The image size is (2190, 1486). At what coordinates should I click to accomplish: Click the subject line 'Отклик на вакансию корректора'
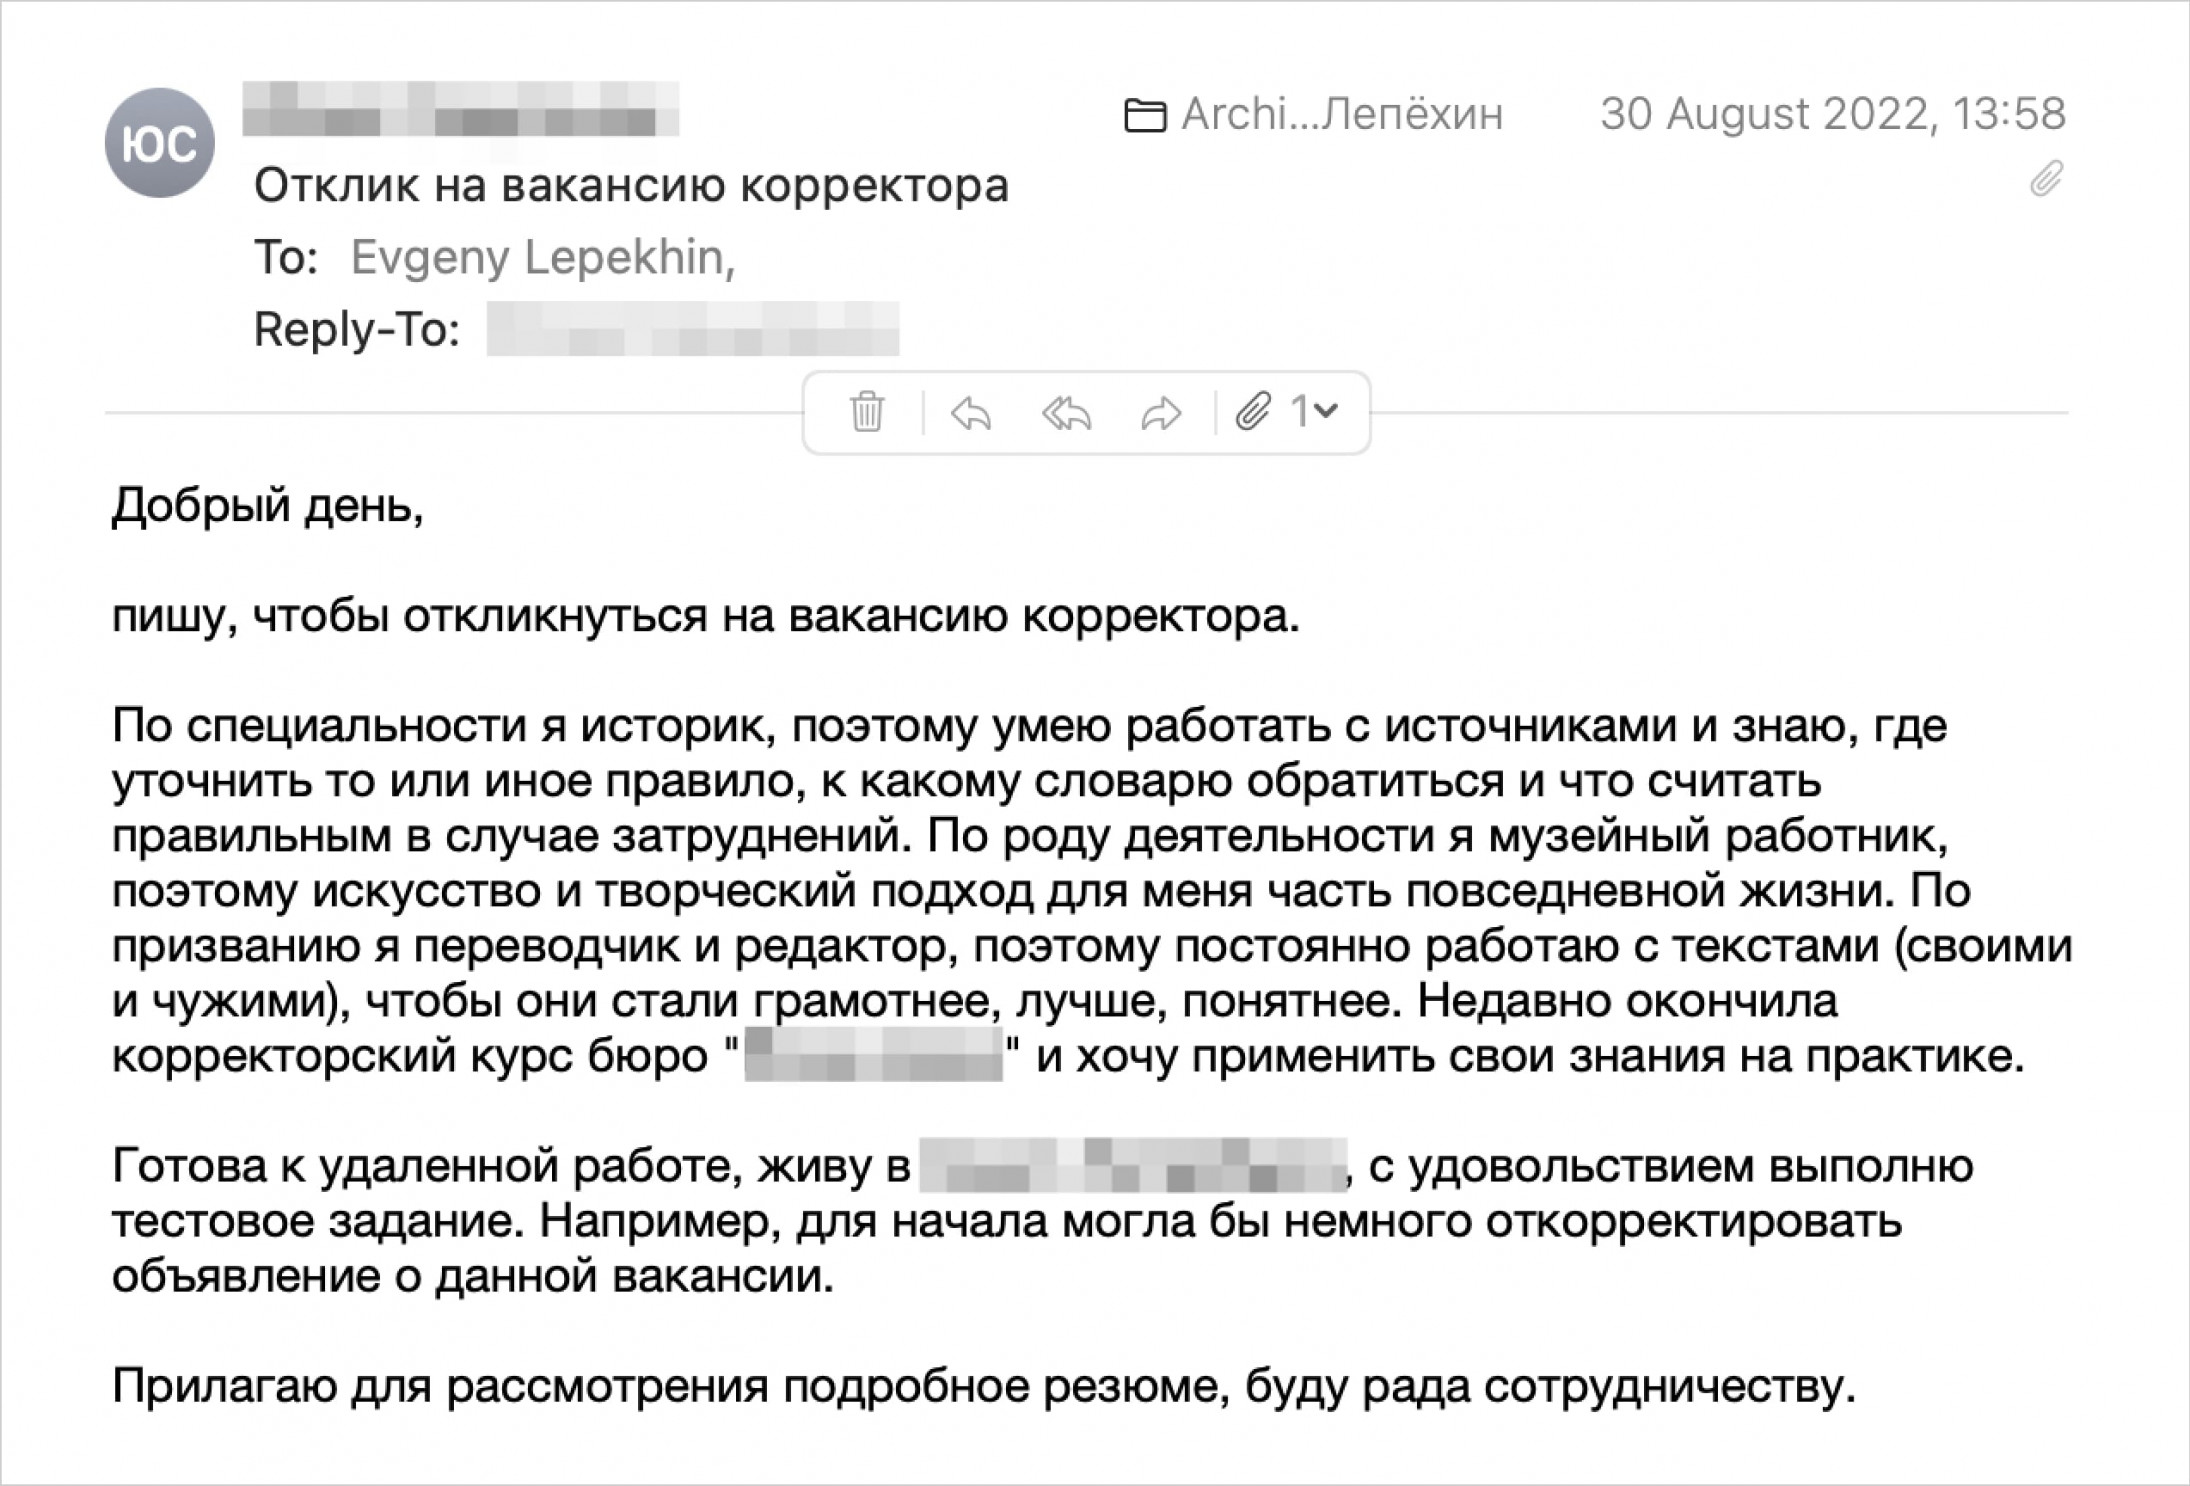pos(631,186)
